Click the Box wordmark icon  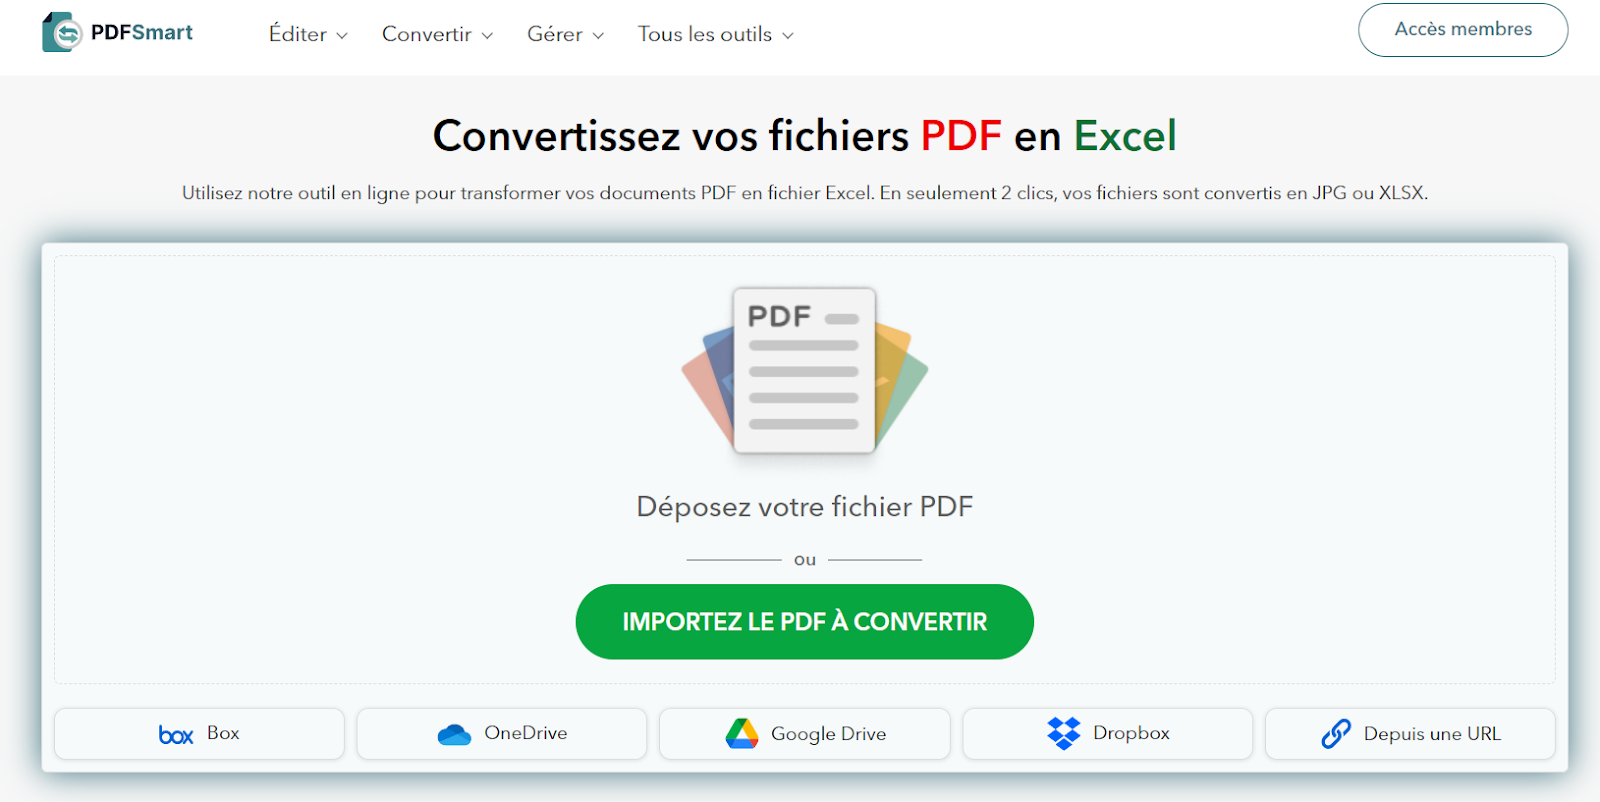click(x=175, y=733)
